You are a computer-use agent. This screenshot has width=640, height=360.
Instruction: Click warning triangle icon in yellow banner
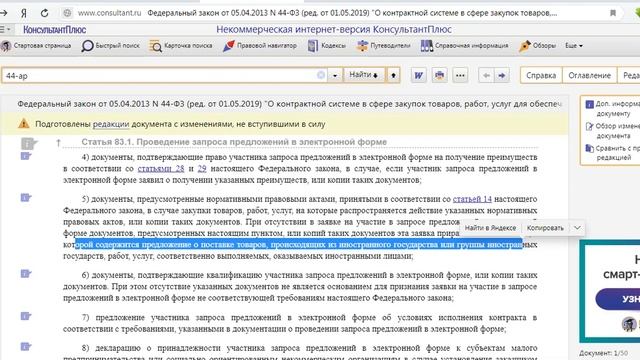pyautogui.click(x=24, y=124)
